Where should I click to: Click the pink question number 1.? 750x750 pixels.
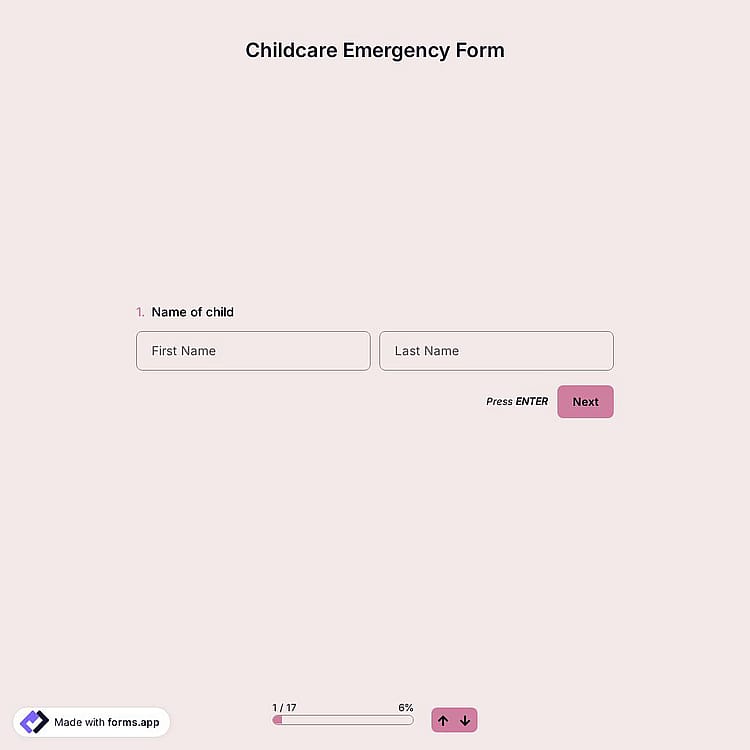[140, 312]
